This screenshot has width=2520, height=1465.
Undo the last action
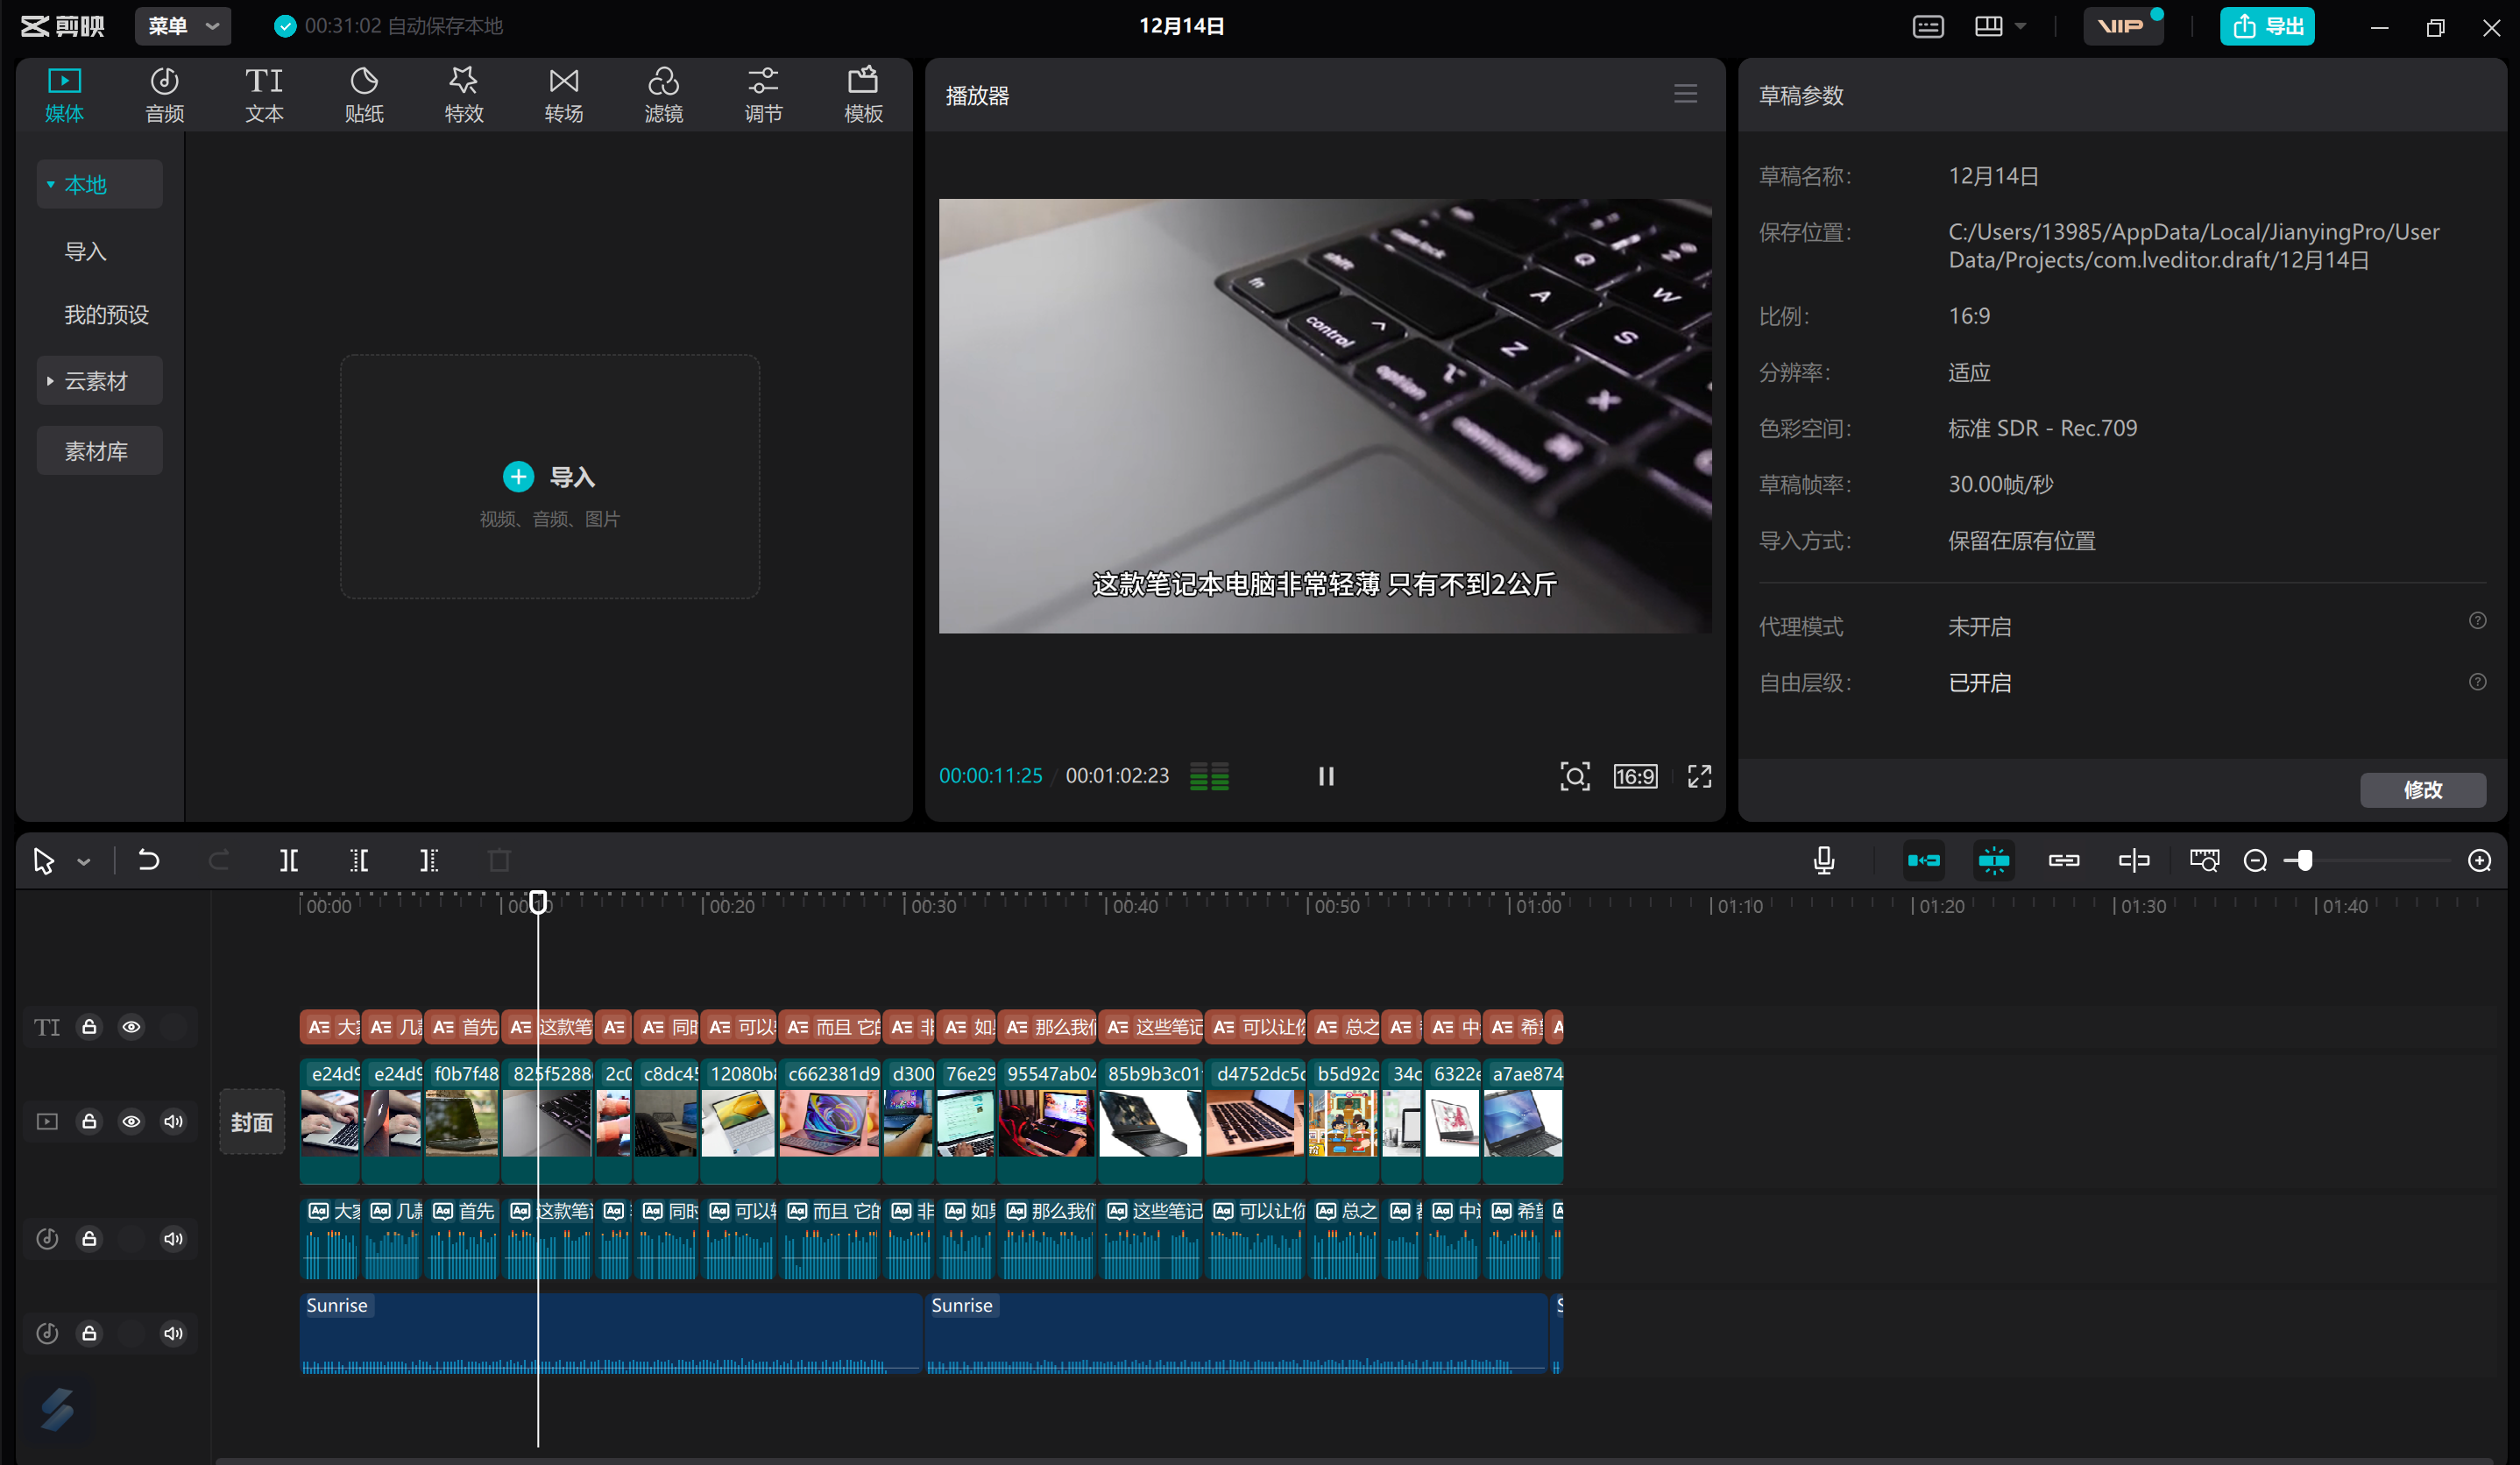pos(148,860)
